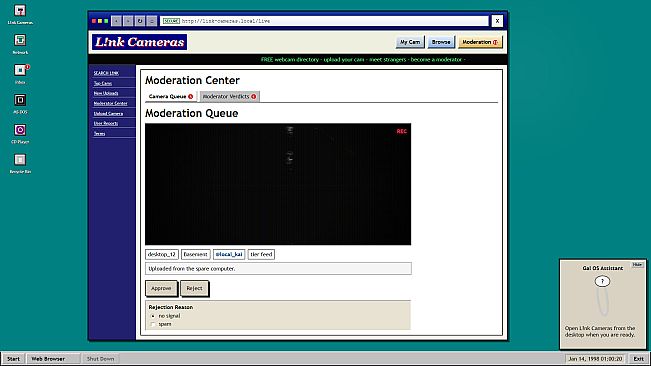Click the 'Uploaded from the spare computer.' description
This screenshot has height=366, width=651.
point(278,268)
